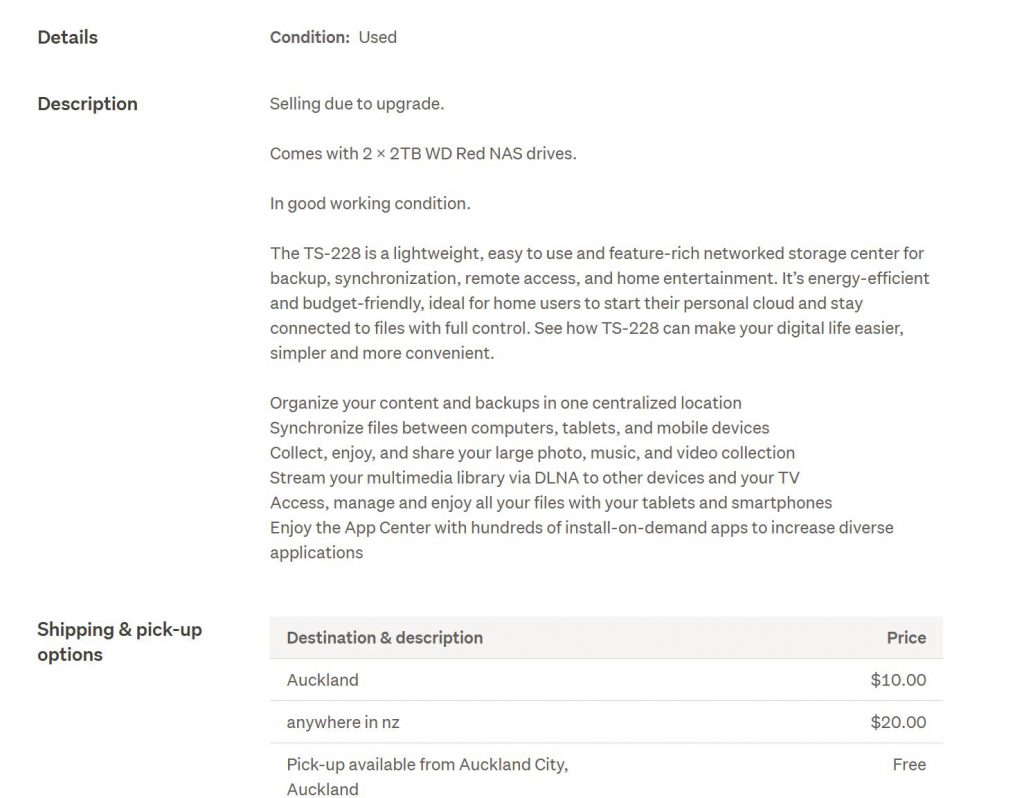Click the $20.00 shipping price
Viewport: 1024px width, 798px height.
[898, 722]
